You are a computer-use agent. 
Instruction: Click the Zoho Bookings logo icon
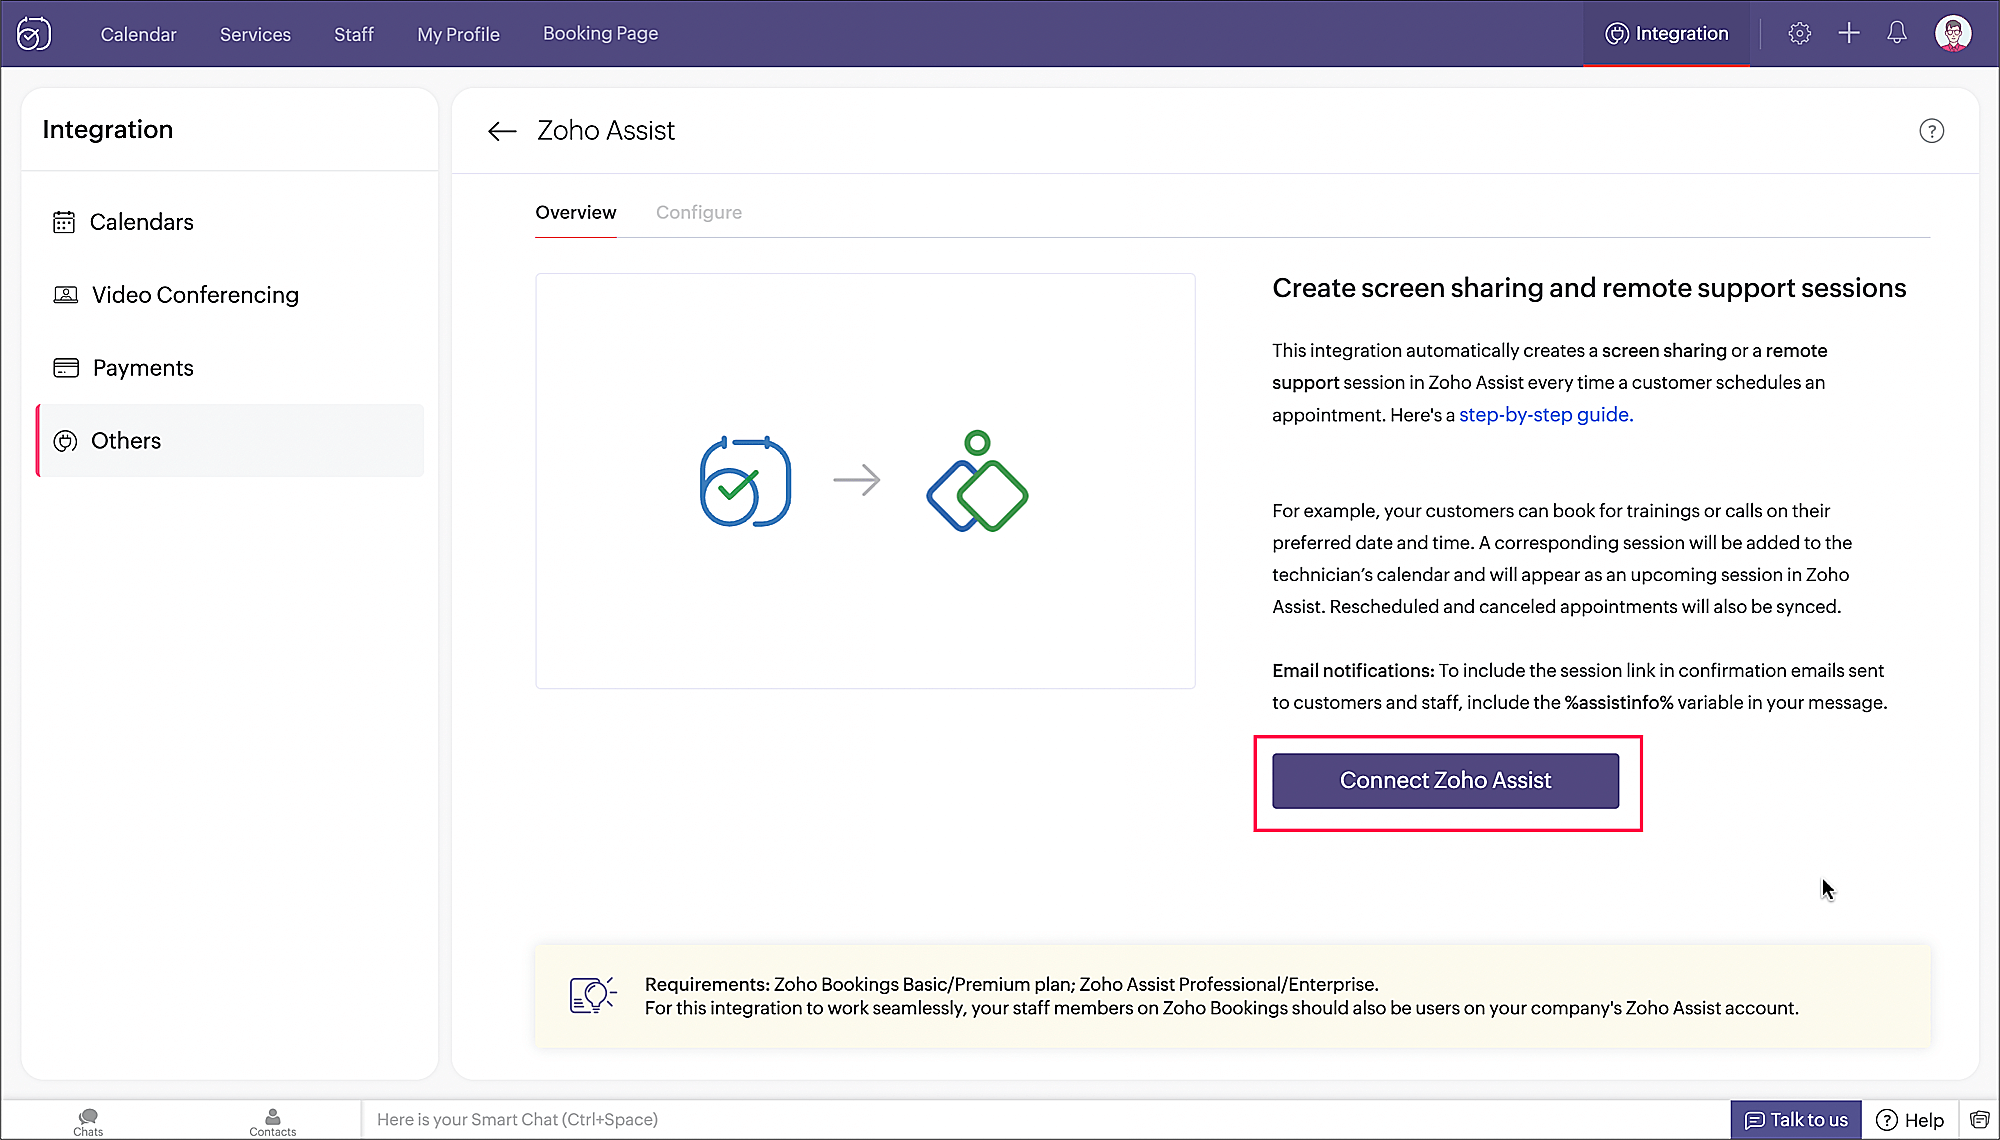(x=33, y=34)
